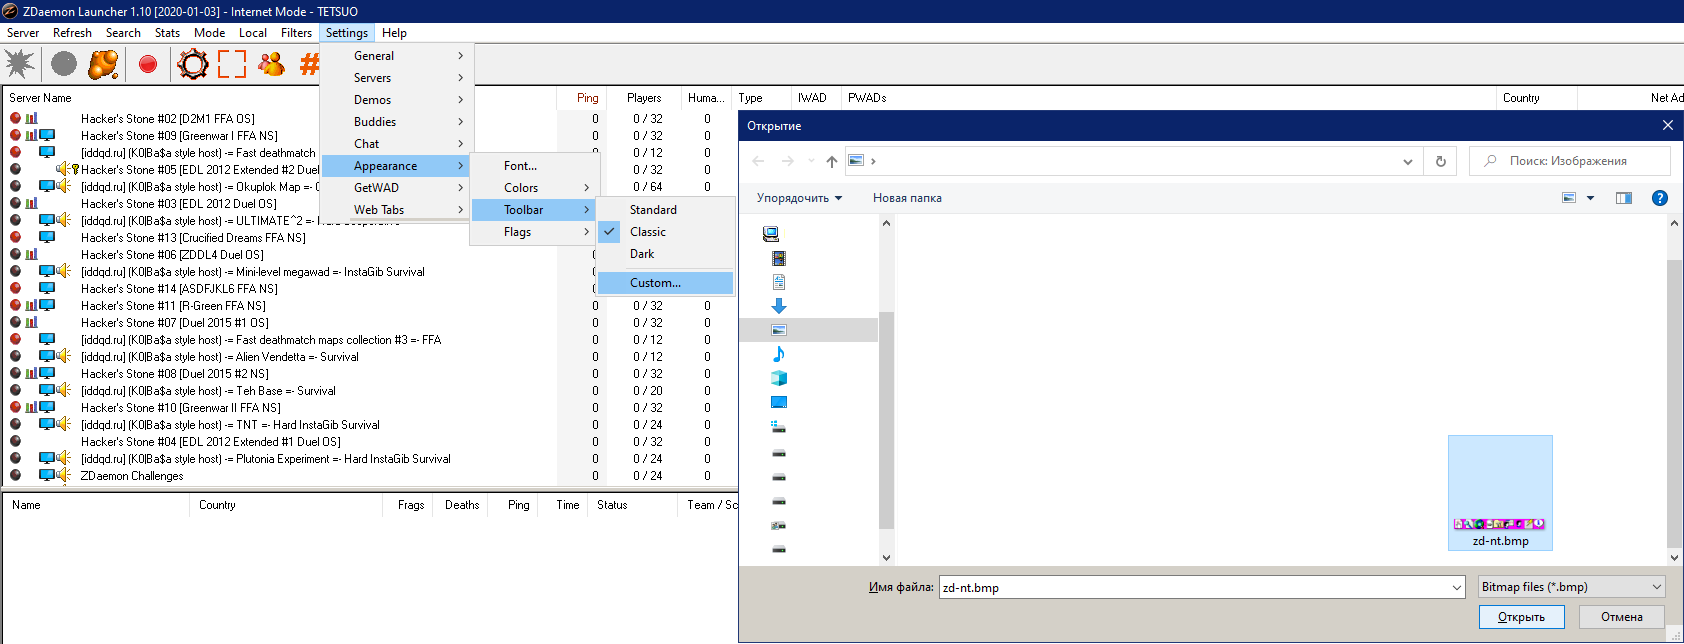Image resolution: width=1684 pixels, height=644 pixels.
Task: Open the buddies people toolbar icon
Action: point(271,64)
